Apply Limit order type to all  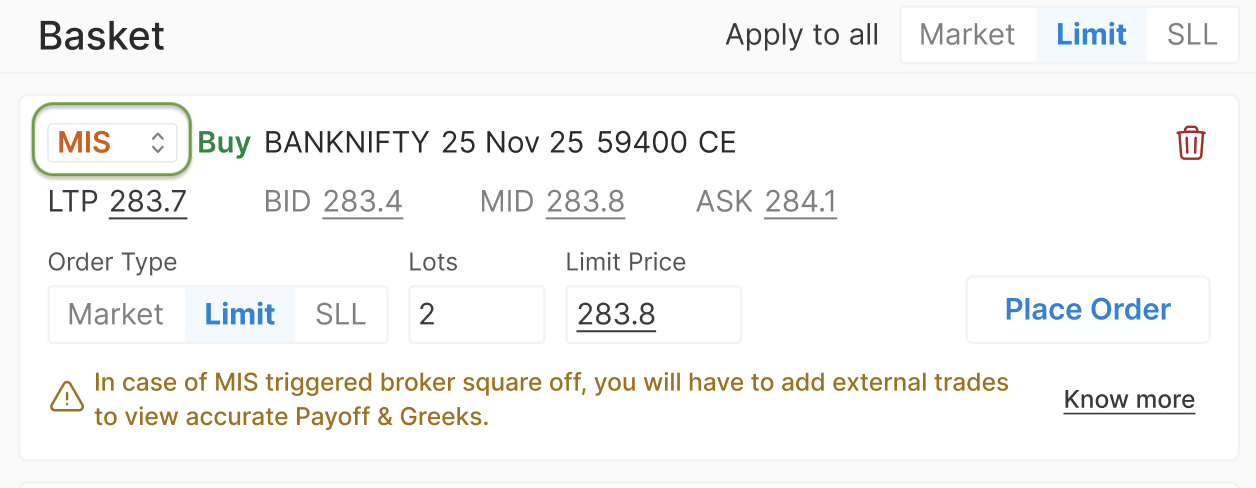[1091, 35]
